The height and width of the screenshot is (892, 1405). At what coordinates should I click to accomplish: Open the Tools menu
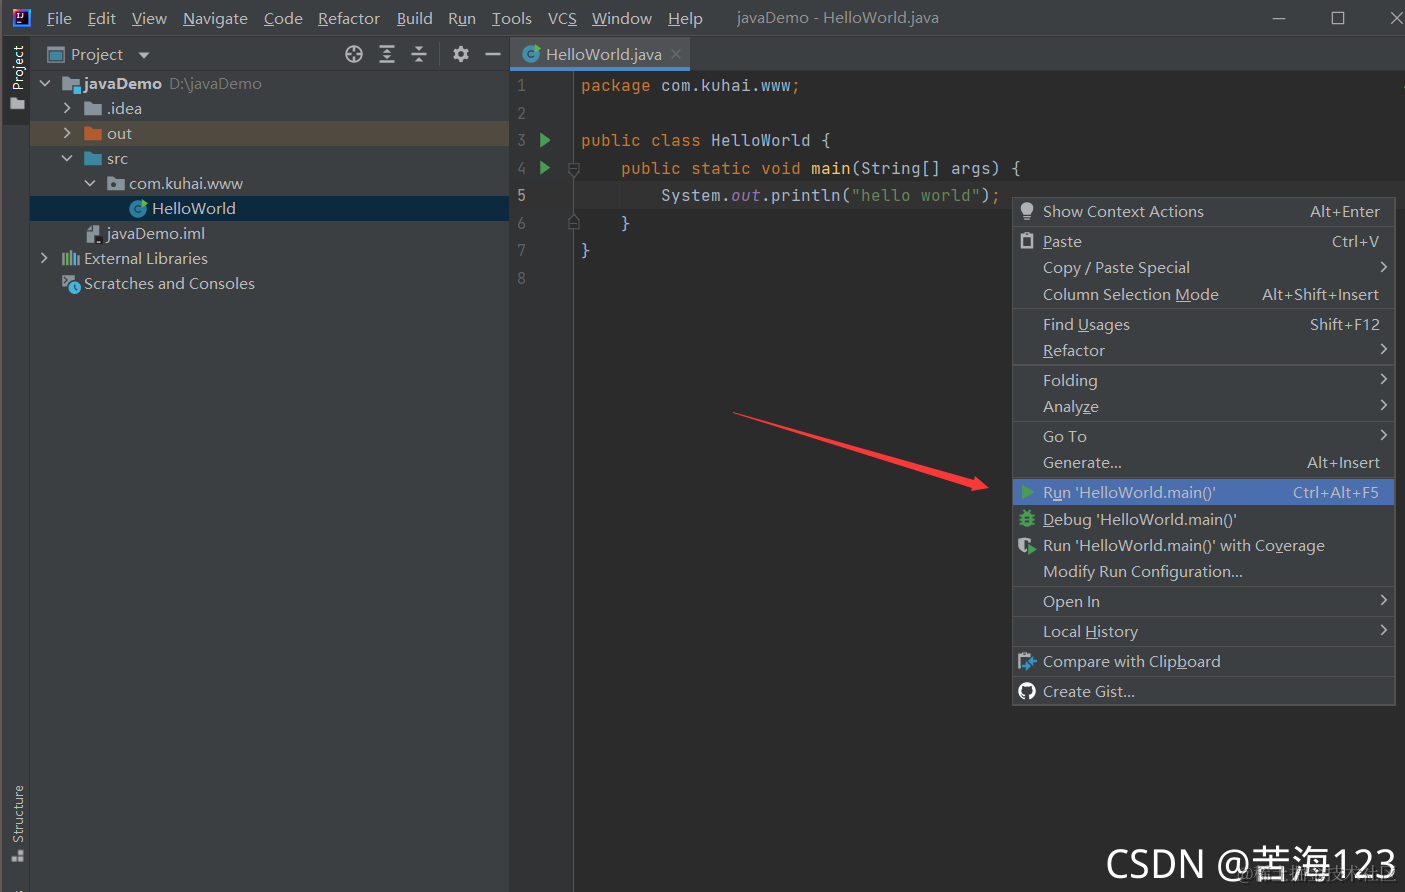[511, 18]
